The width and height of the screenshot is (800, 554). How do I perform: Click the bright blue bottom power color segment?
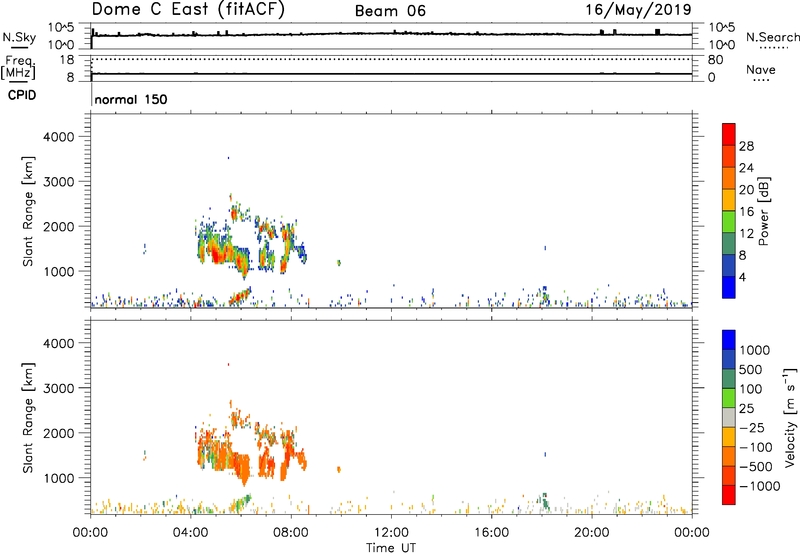pos(729,287)
